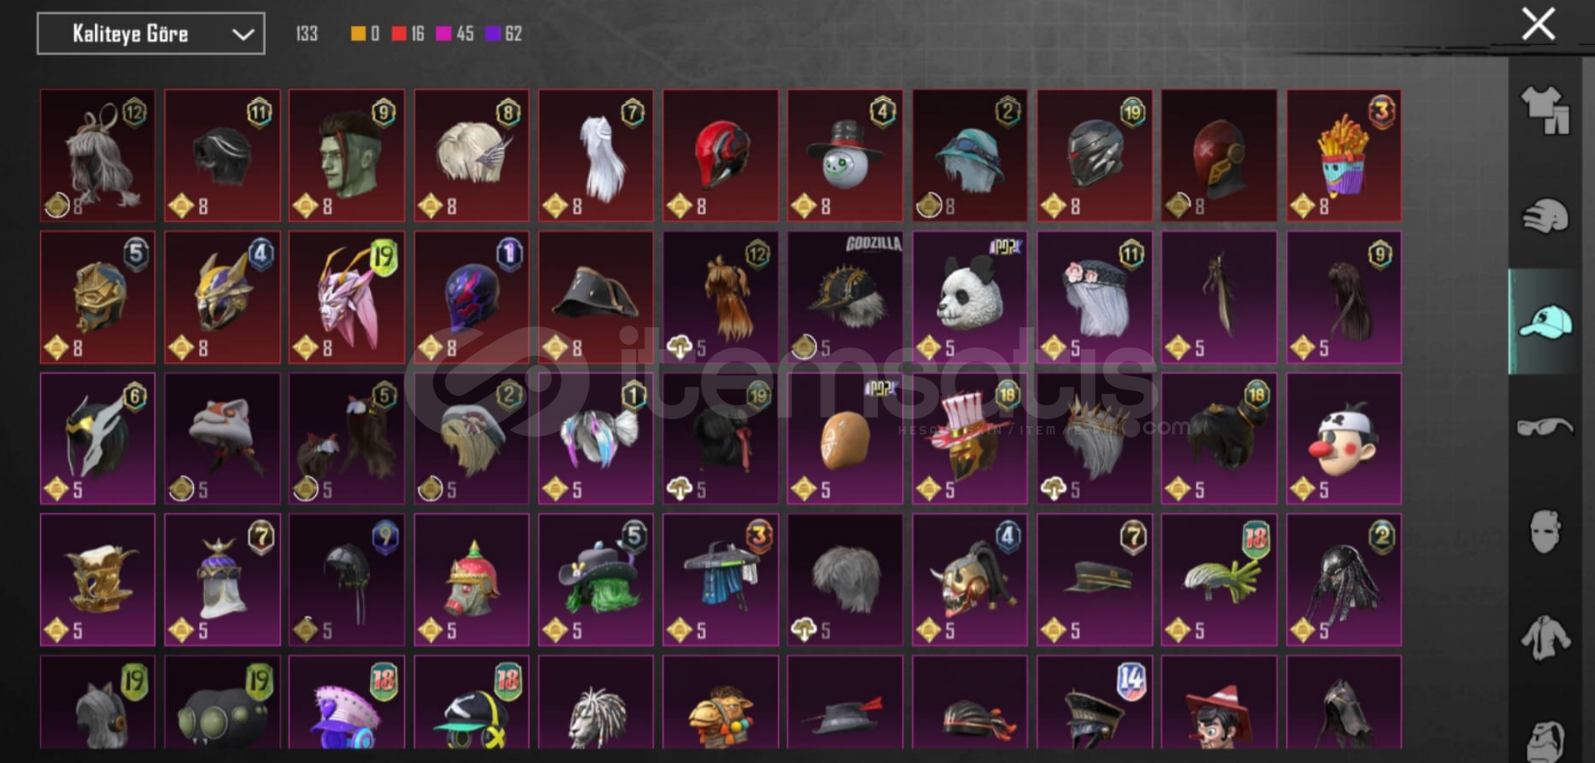Select the french fries headwear item
1595x763 pixels.
pyautogui.click(x=1343, y=156)
